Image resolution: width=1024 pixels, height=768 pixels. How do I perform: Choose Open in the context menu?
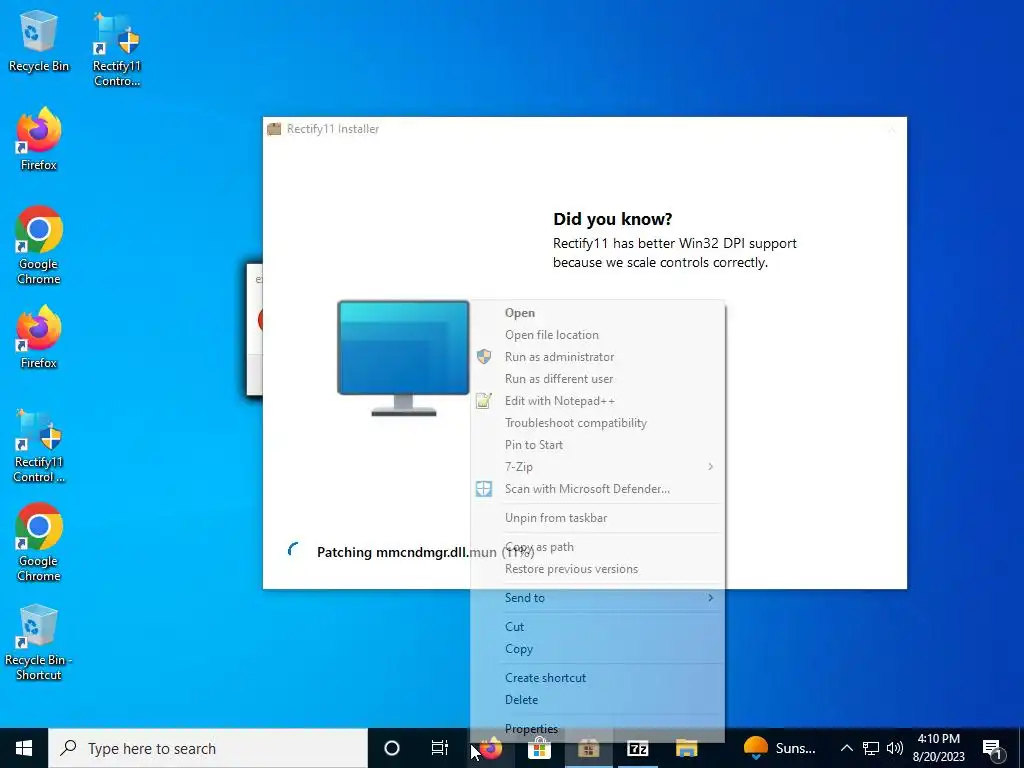(x=598, y=313)
